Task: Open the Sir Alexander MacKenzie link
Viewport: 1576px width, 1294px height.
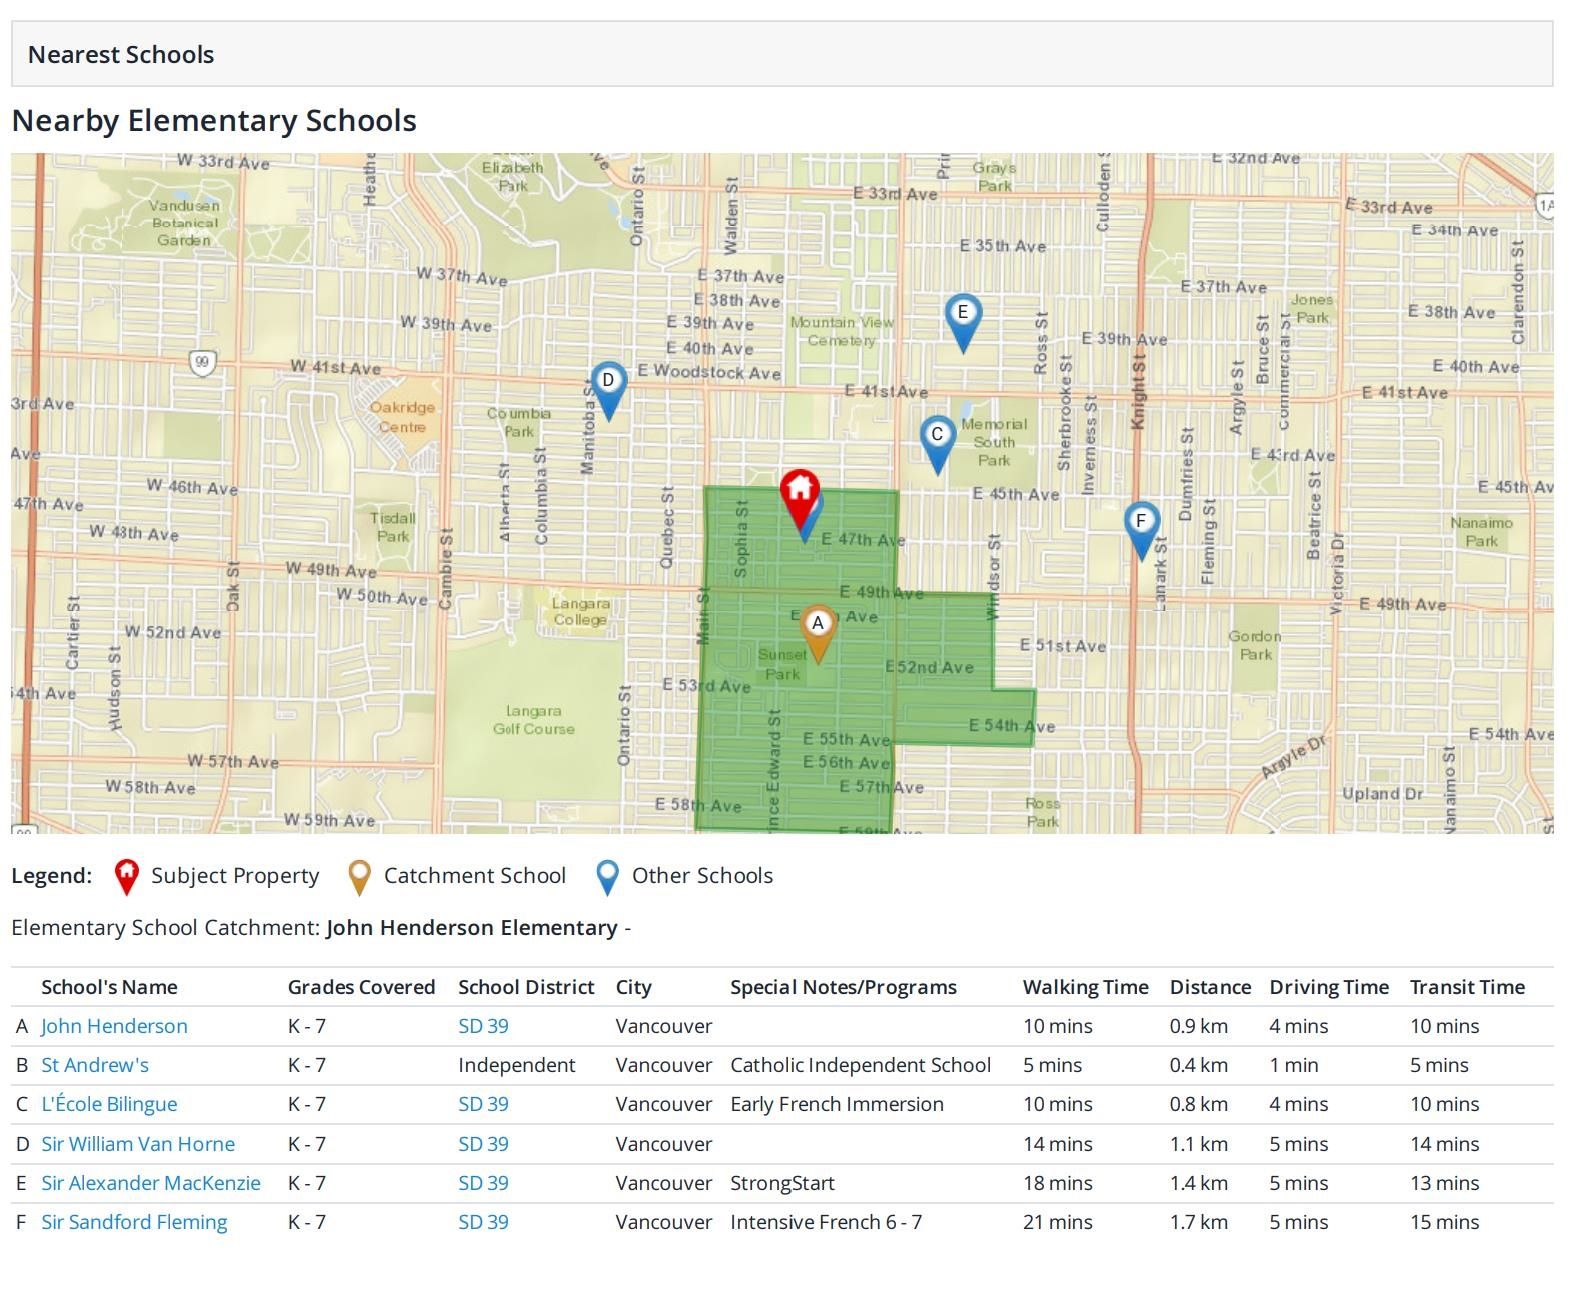Action: click(x=151, y=1183)
